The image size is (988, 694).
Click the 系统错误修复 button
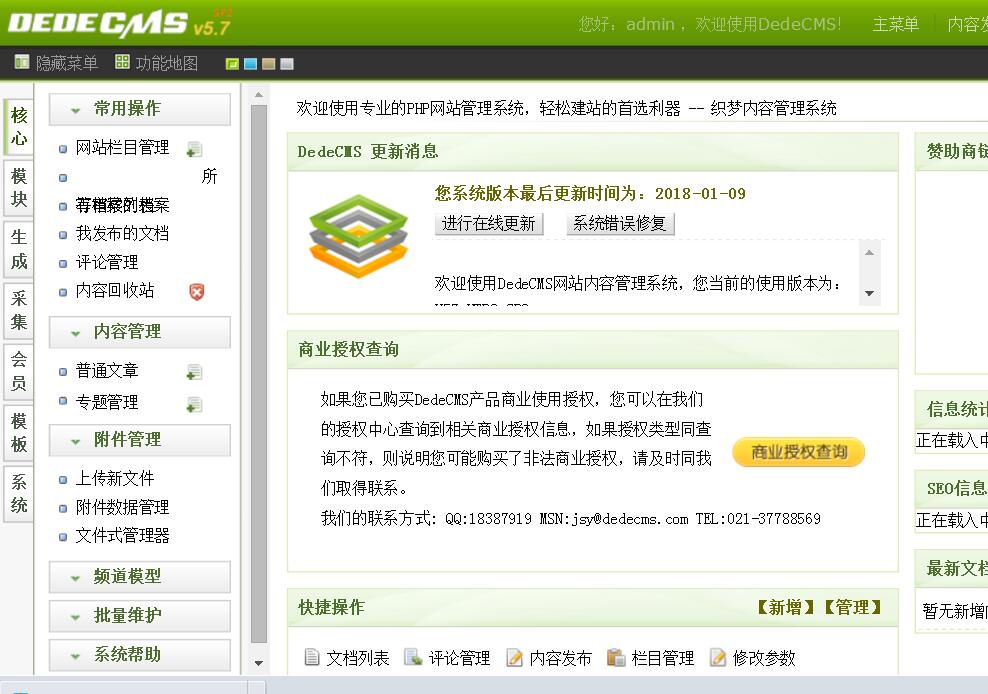[x=620, y=224]
